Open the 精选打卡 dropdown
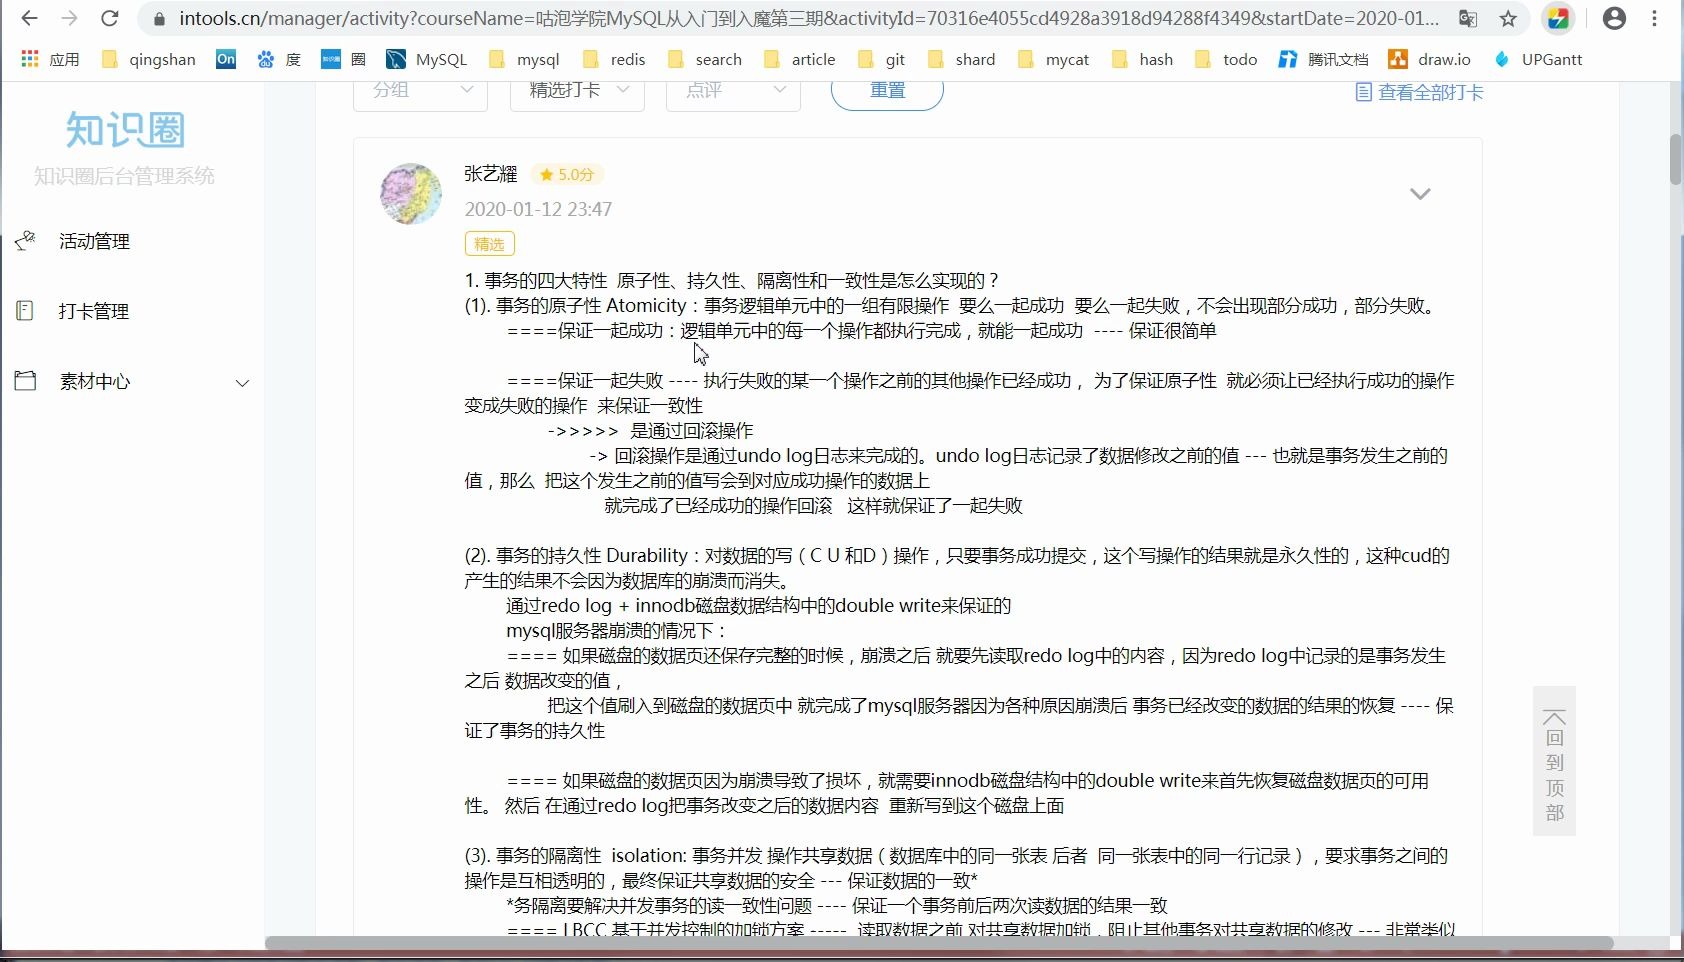This screenshot has width=1684, height=962. coord(576,90)
